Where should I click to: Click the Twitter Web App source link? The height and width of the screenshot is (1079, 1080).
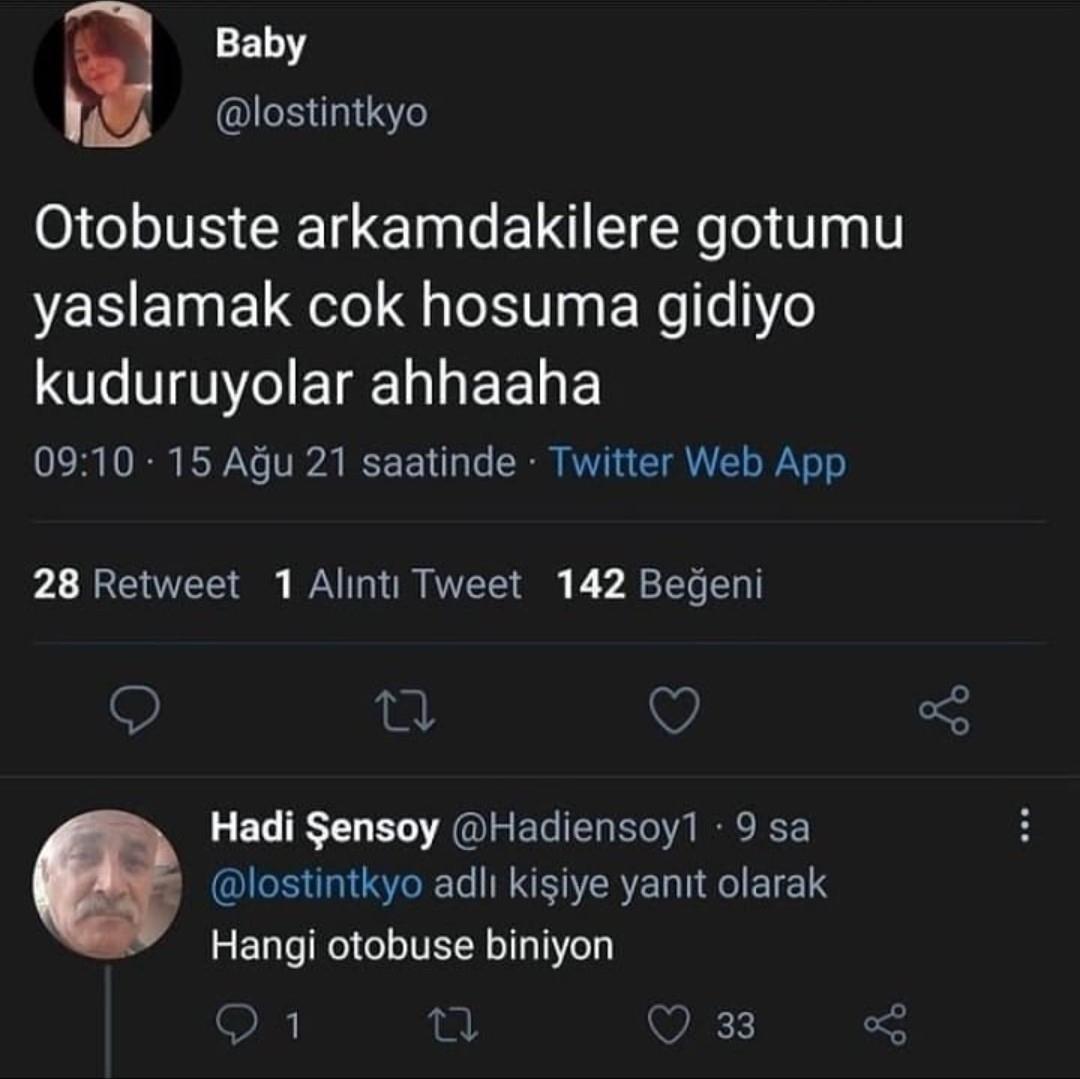point(697,463)
